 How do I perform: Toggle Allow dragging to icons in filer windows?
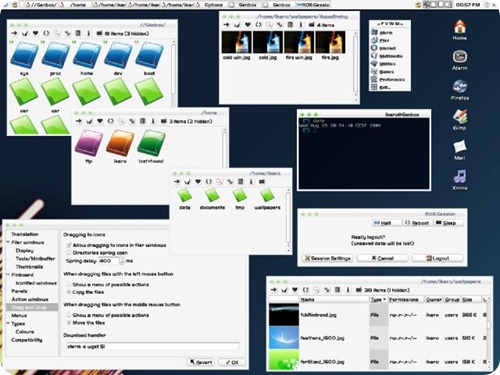(69, 245)
